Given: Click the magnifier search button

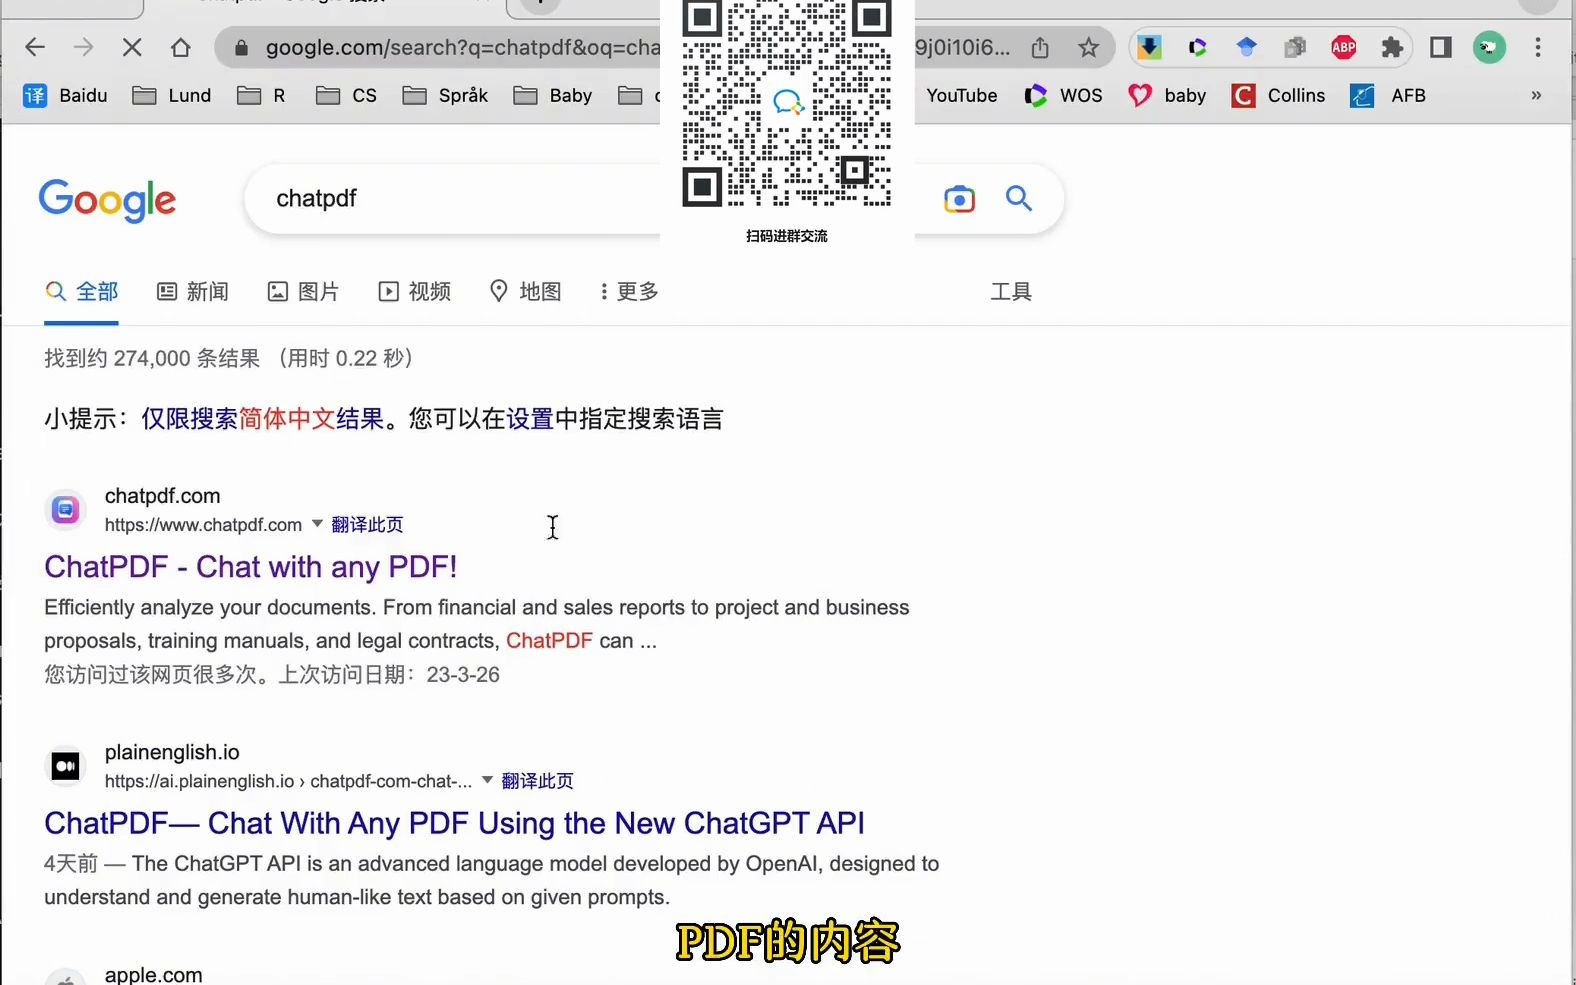Looking at the screenshot, I should point(1019,198).
